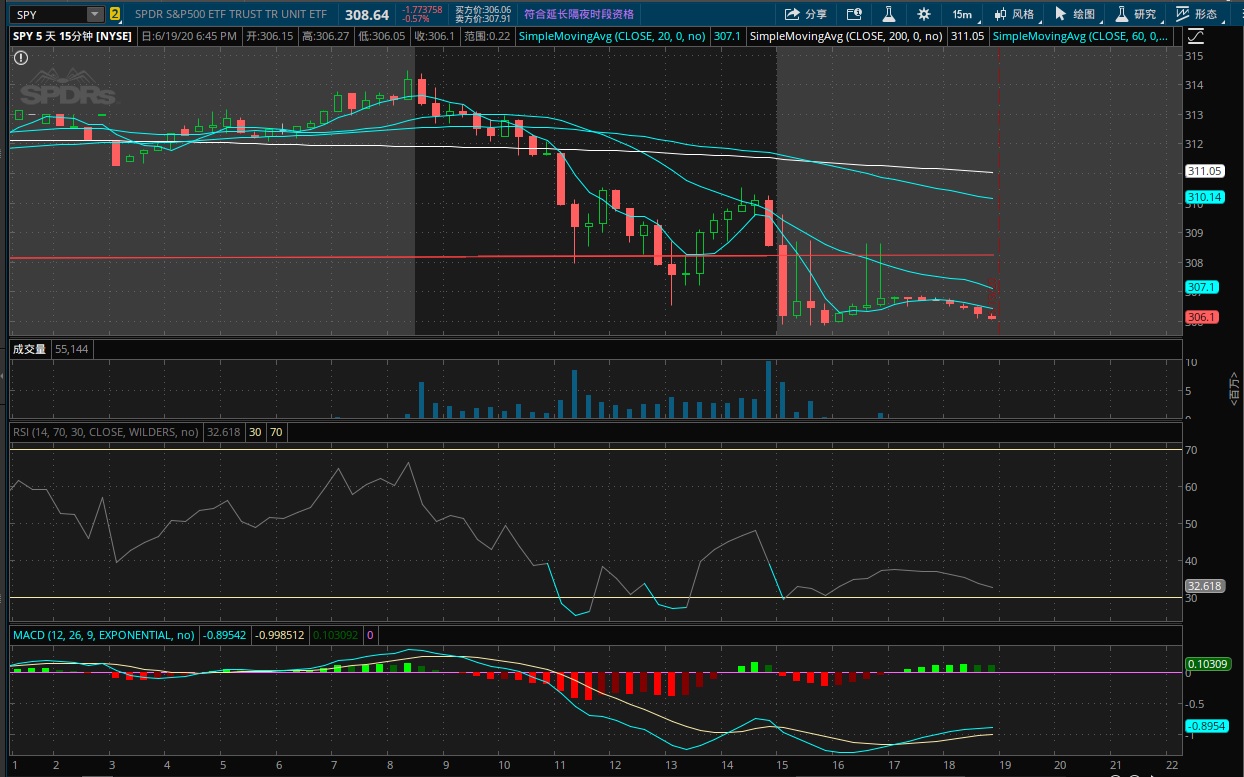Click the flask studies icon
This screenshot has width=1244, height=777.
point(887,14)
